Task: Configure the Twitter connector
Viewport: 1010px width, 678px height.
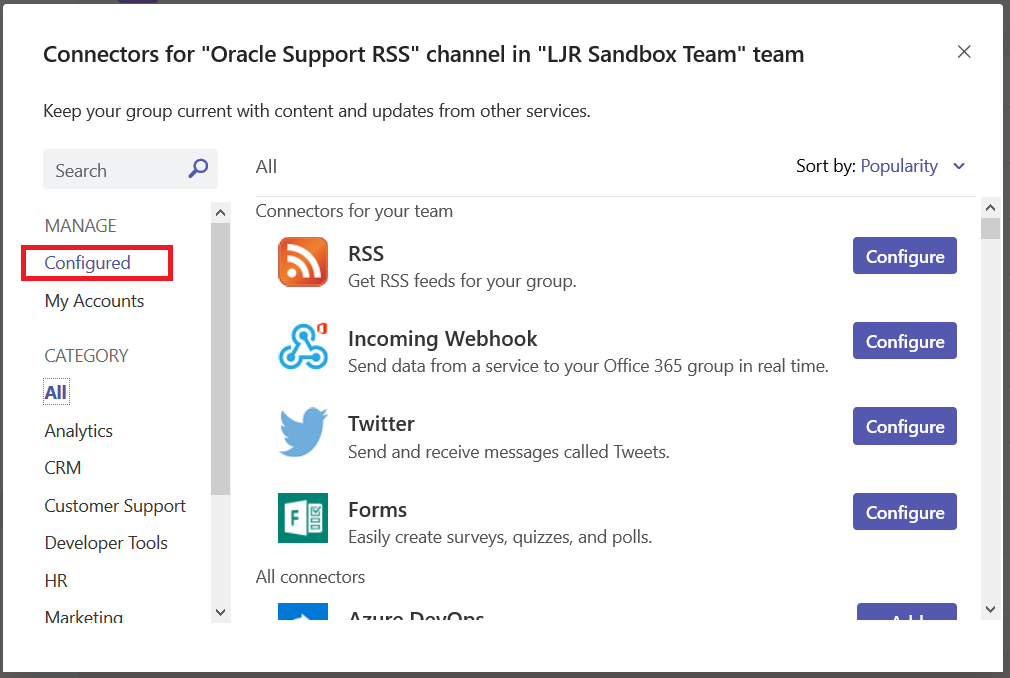Action: (x=904, y=426)
